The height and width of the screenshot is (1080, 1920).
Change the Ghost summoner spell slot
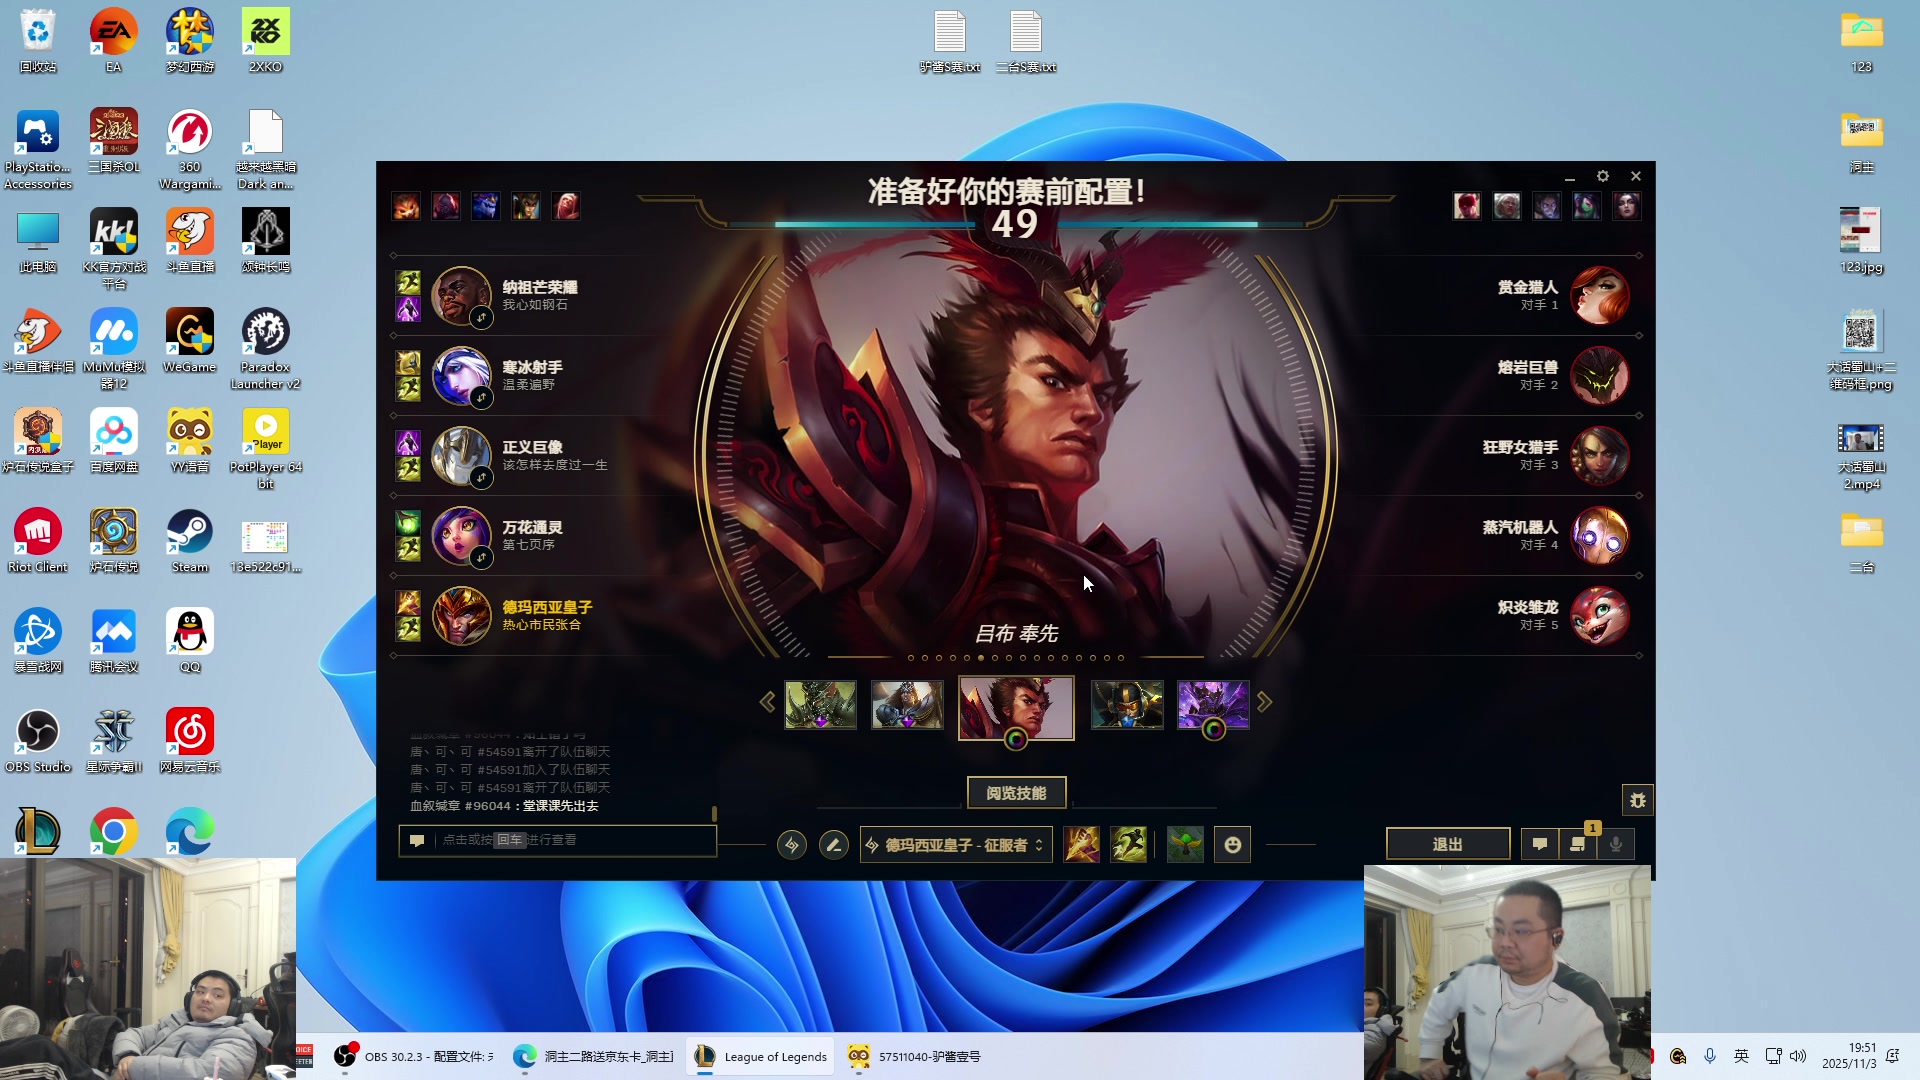tap(1129, 845)
